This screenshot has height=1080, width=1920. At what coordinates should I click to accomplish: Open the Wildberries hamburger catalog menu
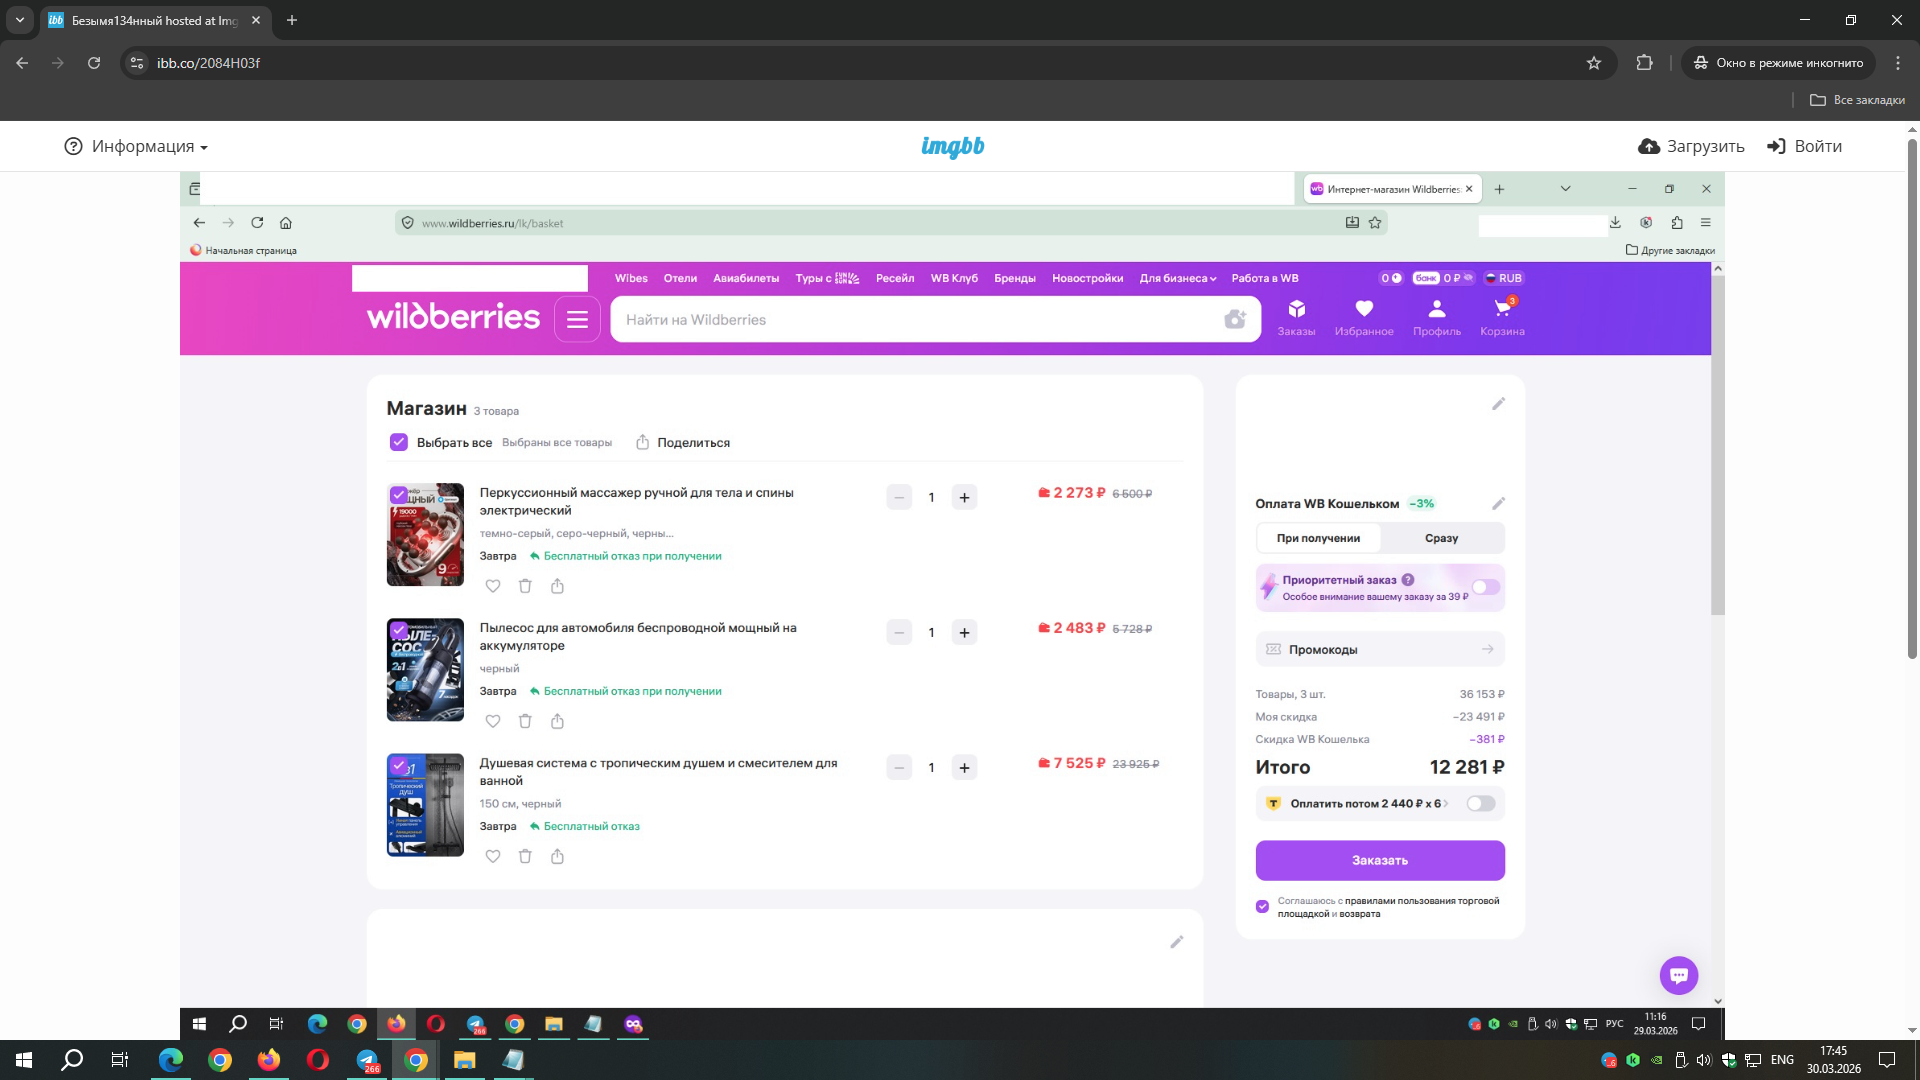(577, 319)
